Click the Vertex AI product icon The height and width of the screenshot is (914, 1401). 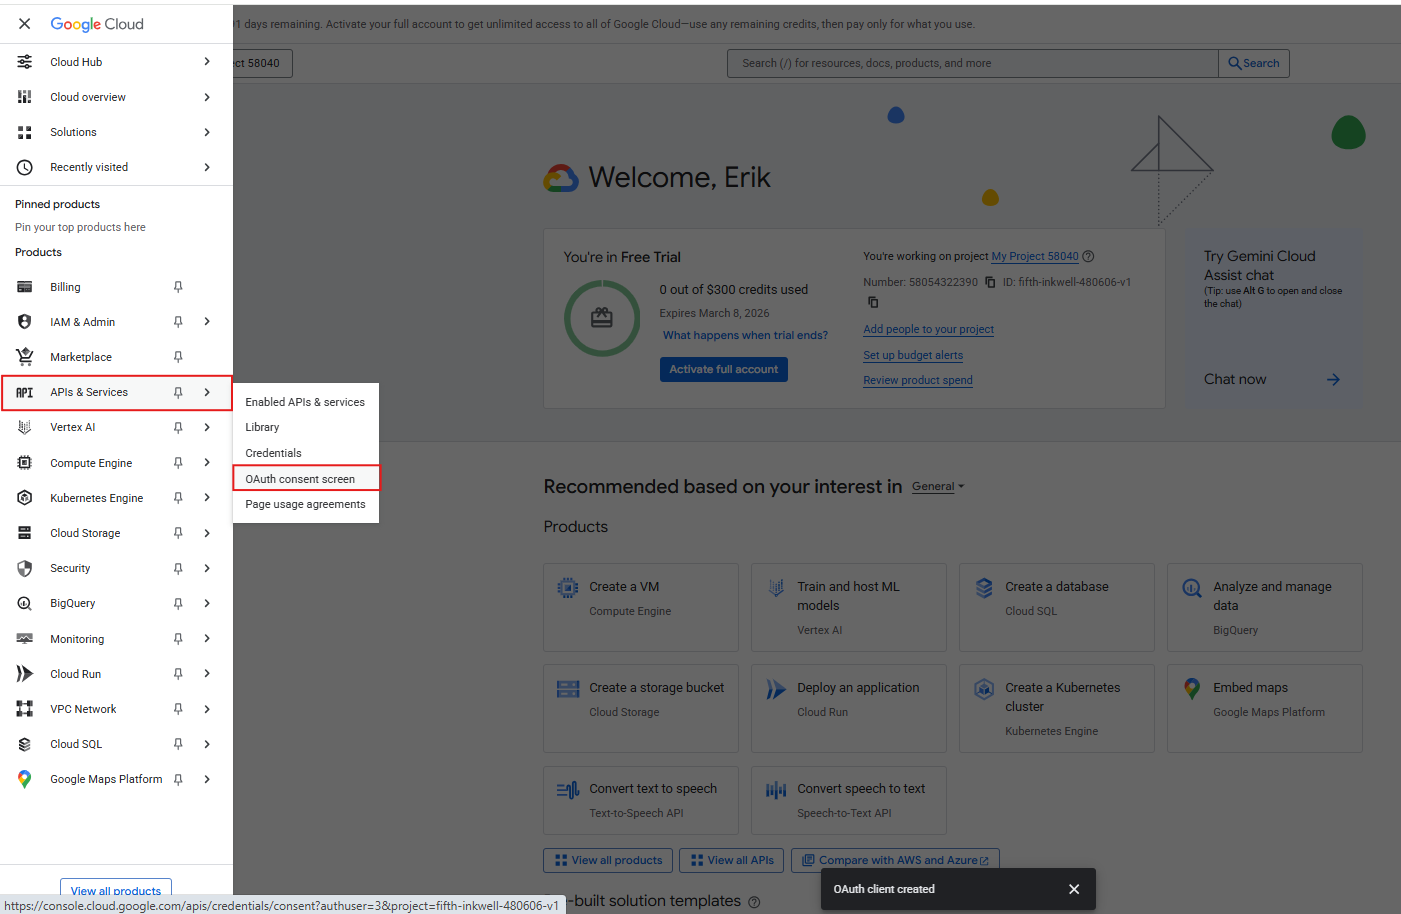point(24,427)
